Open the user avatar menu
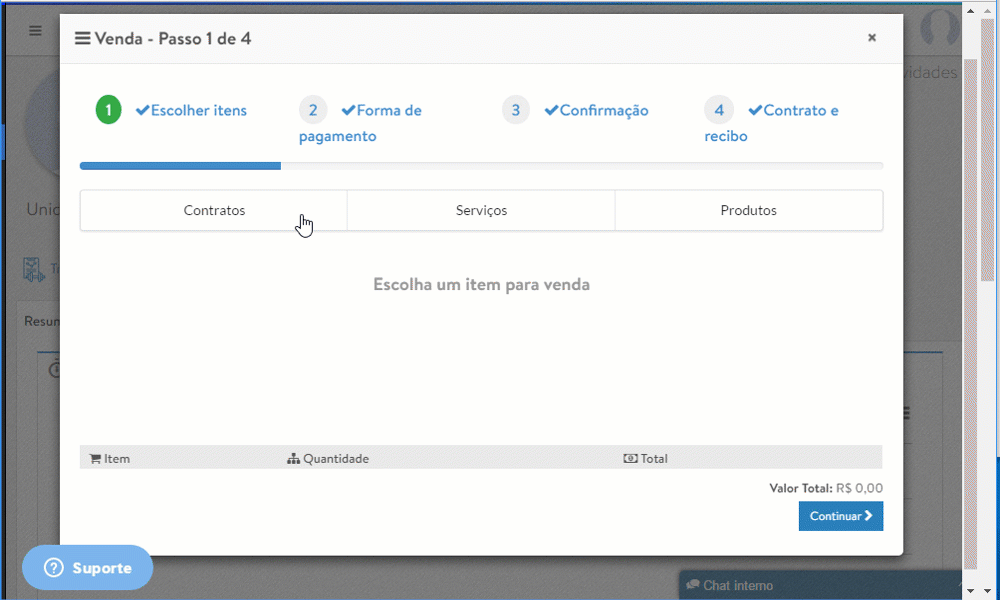1000x600 pixels. pyautogui.click(x=939, y=30)
